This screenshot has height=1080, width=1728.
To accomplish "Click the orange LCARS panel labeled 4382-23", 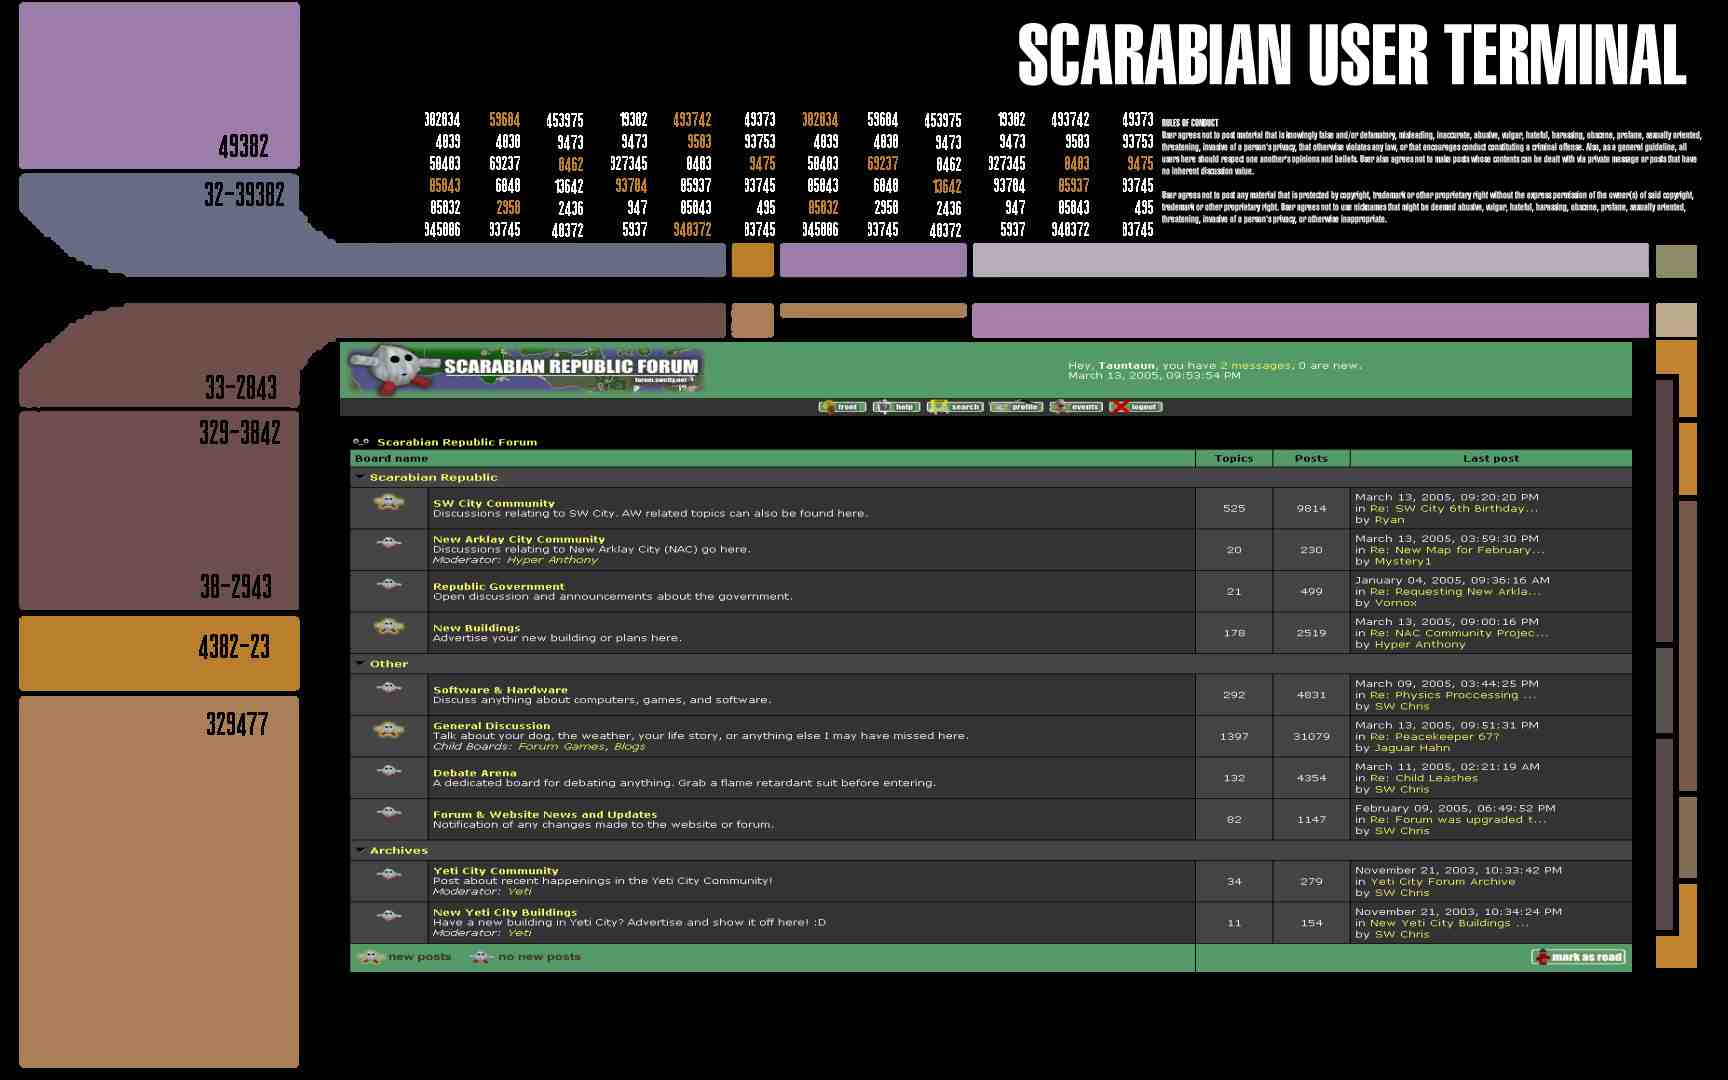I will point(159,653).
